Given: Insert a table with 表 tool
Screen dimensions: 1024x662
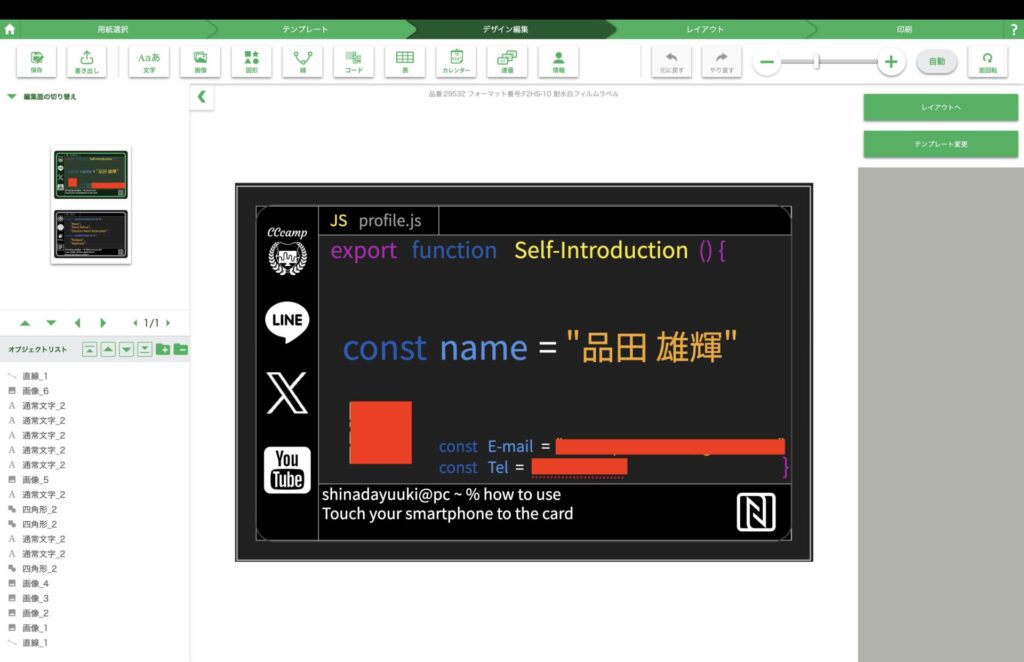Looking at the screenshot, I should pos(405,62).
